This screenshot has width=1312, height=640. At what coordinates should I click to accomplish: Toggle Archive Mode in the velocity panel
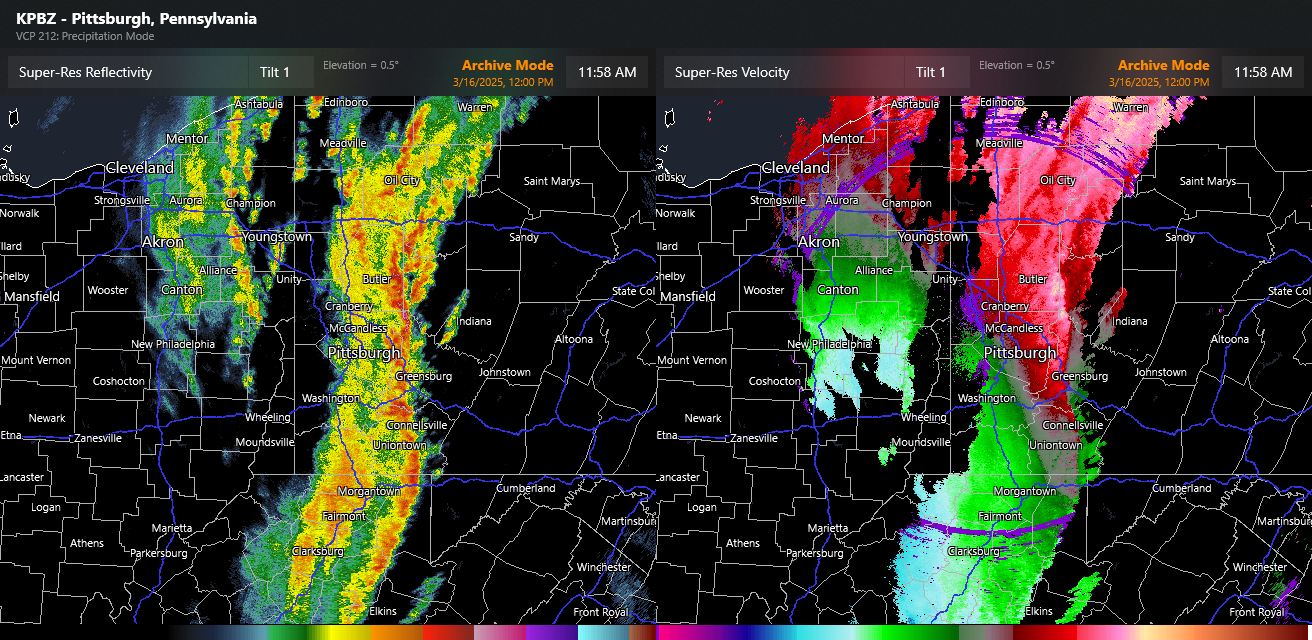(x=1163, y=66)
